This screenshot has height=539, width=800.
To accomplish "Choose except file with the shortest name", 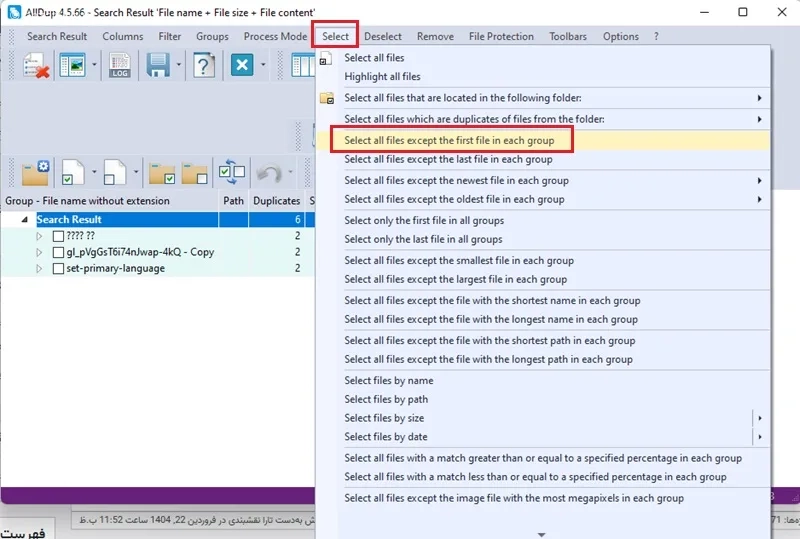I will (x=542, y=301).
